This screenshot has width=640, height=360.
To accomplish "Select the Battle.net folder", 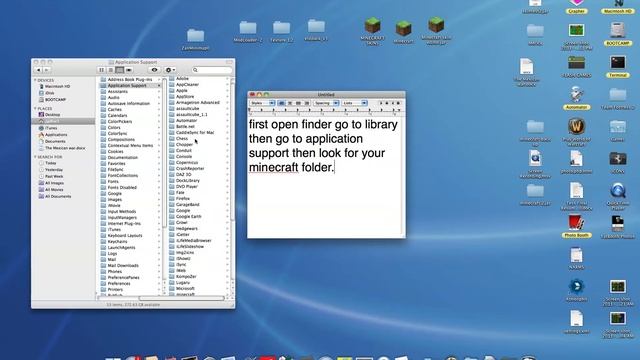I will 182,127.
